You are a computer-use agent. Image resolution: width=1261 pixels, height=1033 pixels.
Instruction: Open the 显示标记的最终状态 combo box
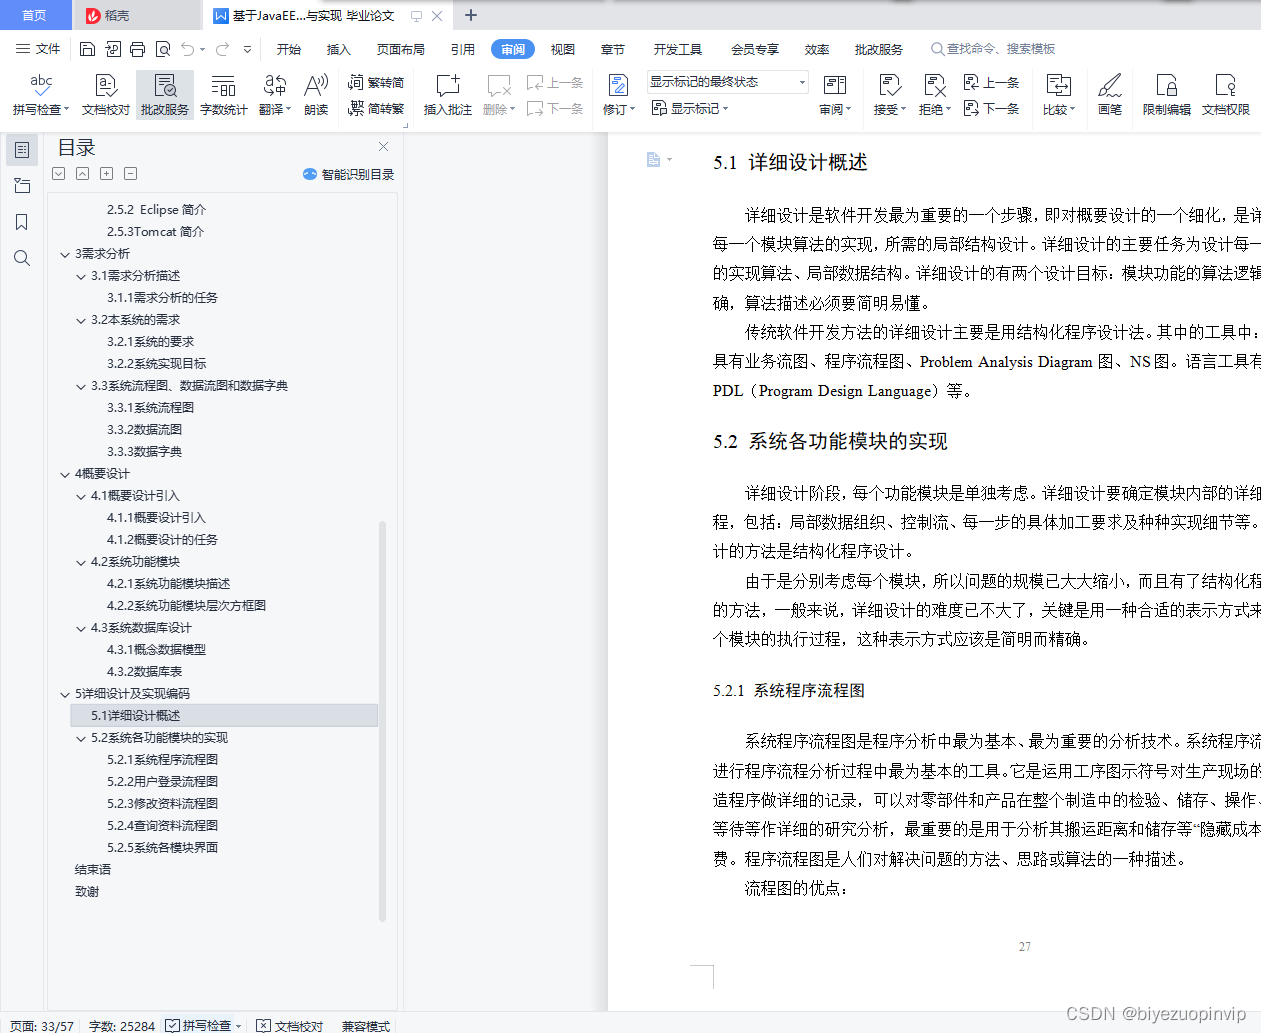pos(727,82)
